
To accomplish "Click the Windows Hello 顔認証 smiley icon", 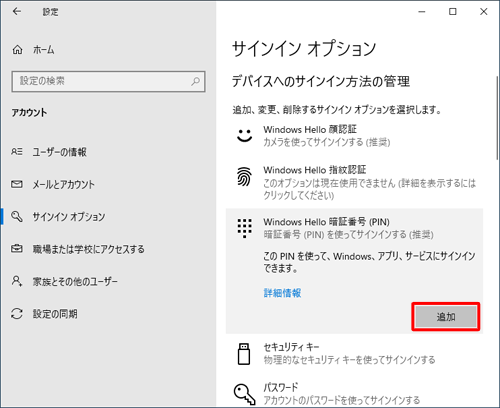I will [x=244, y=135].
